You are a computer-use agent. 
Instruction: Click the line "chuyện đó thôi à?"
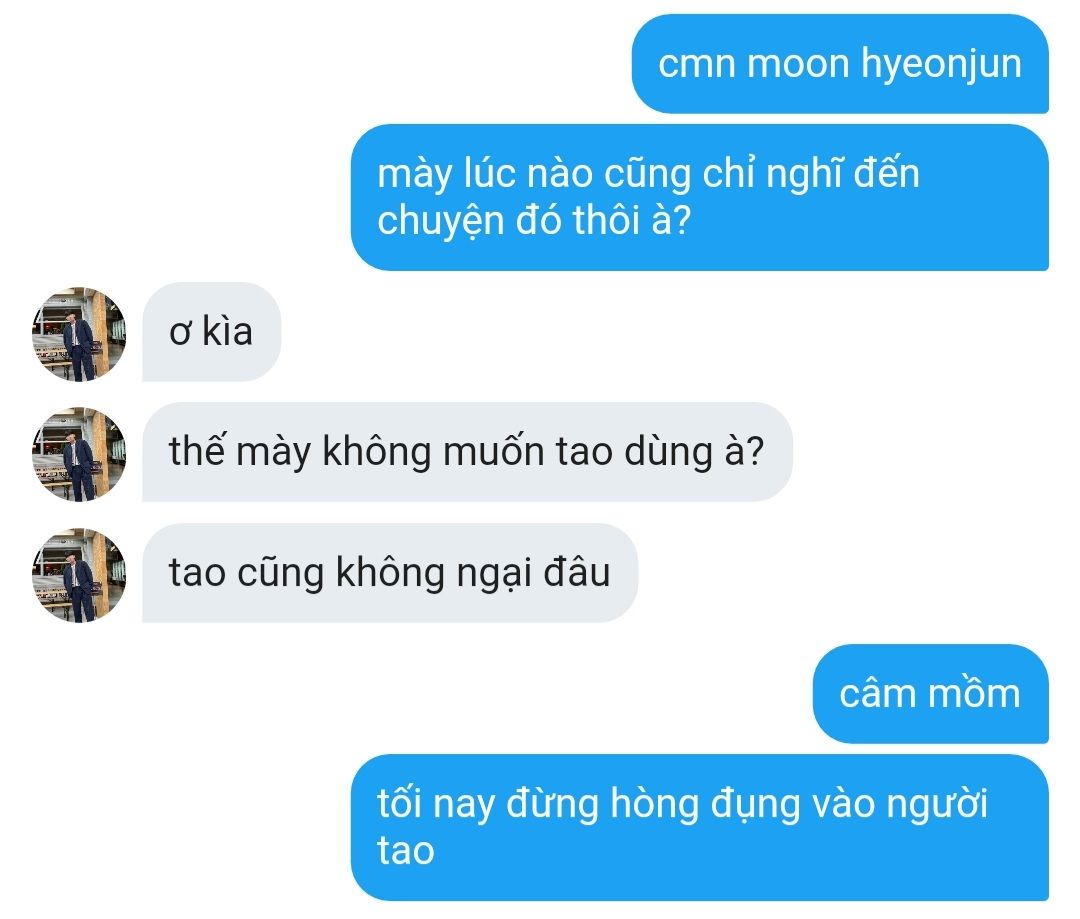point(534,221)
